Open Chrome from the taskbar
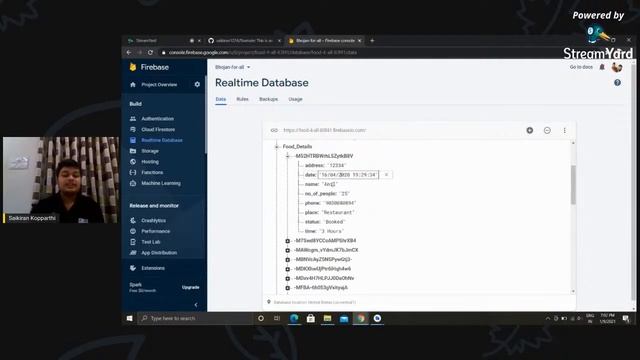640x360 pixels. [360, 318]
